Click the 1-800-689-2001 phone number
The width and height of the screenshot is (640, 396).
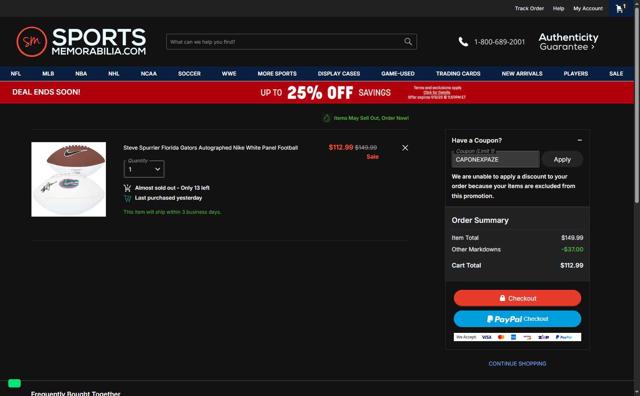click(x=499, y=42)
